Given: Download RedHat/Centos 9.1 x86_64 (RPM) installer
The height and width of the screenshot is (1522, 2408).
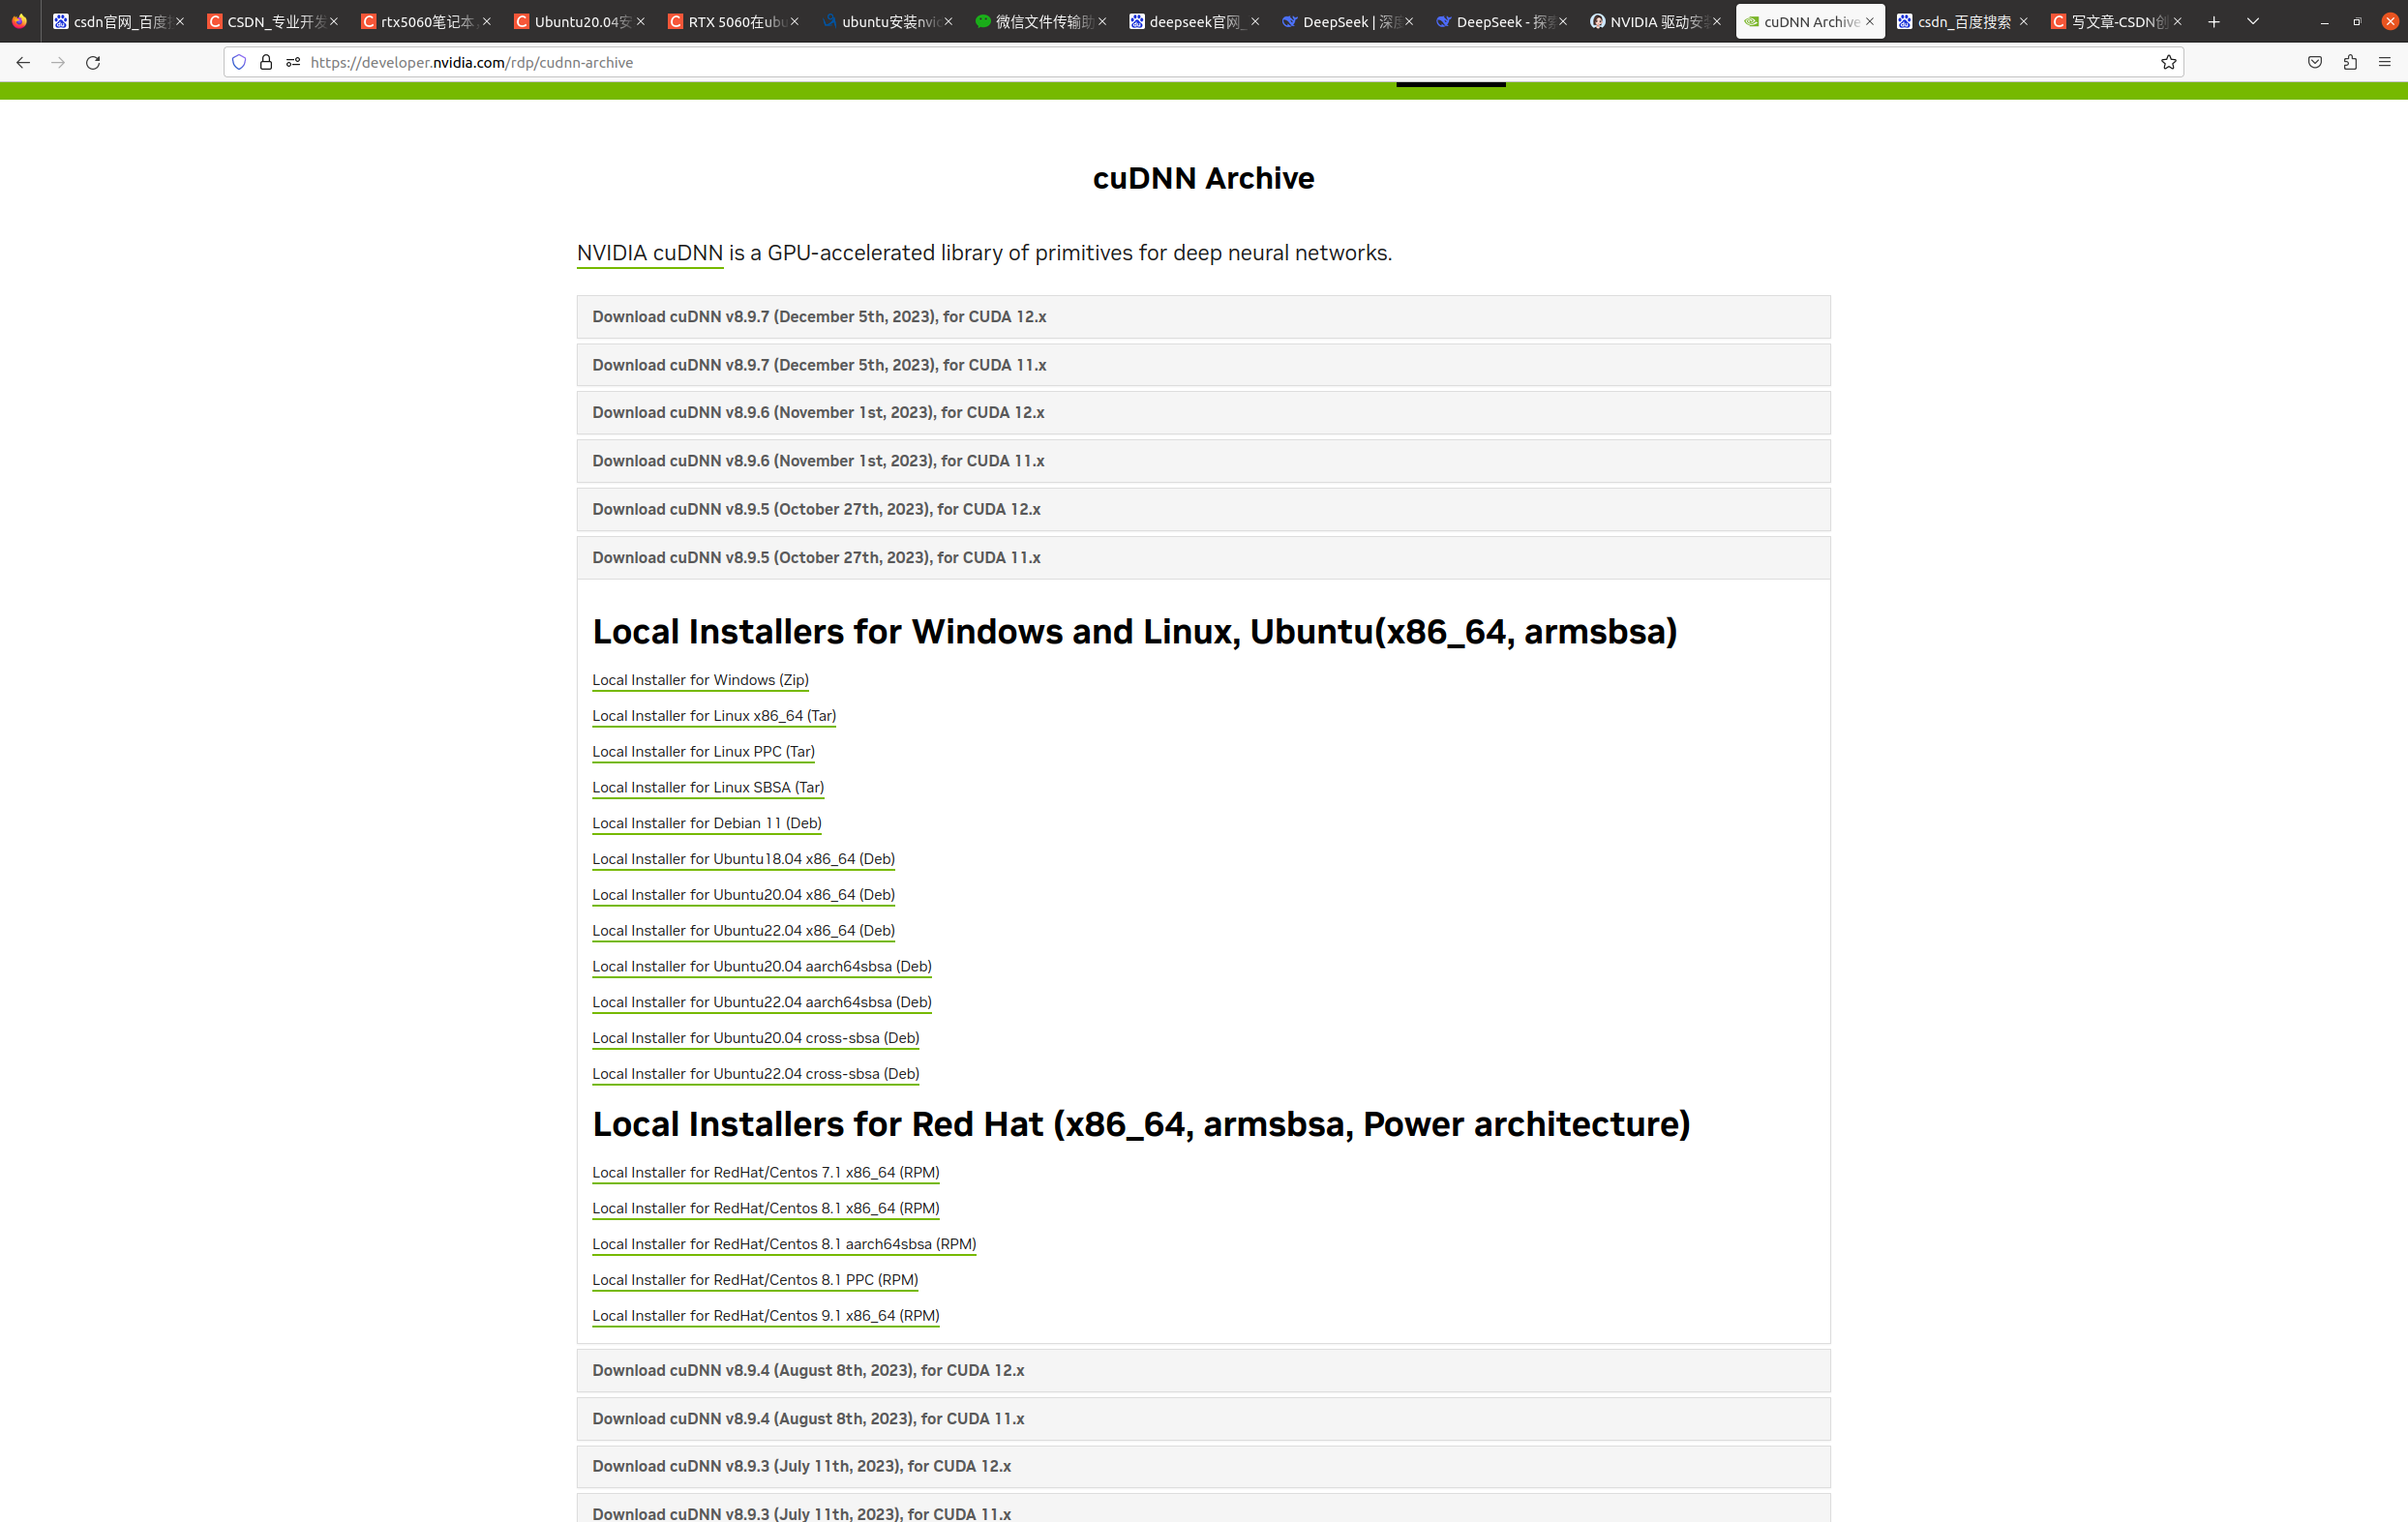Looking at the screenshot, I should click(766, 1316).
